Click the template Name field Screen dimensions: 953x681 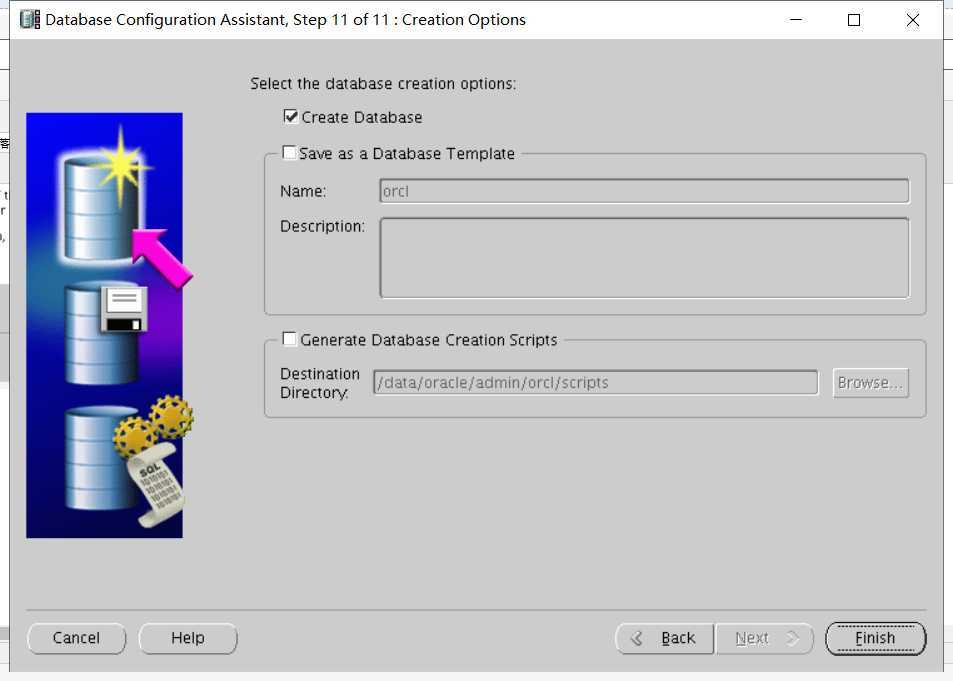click(644, 191)
